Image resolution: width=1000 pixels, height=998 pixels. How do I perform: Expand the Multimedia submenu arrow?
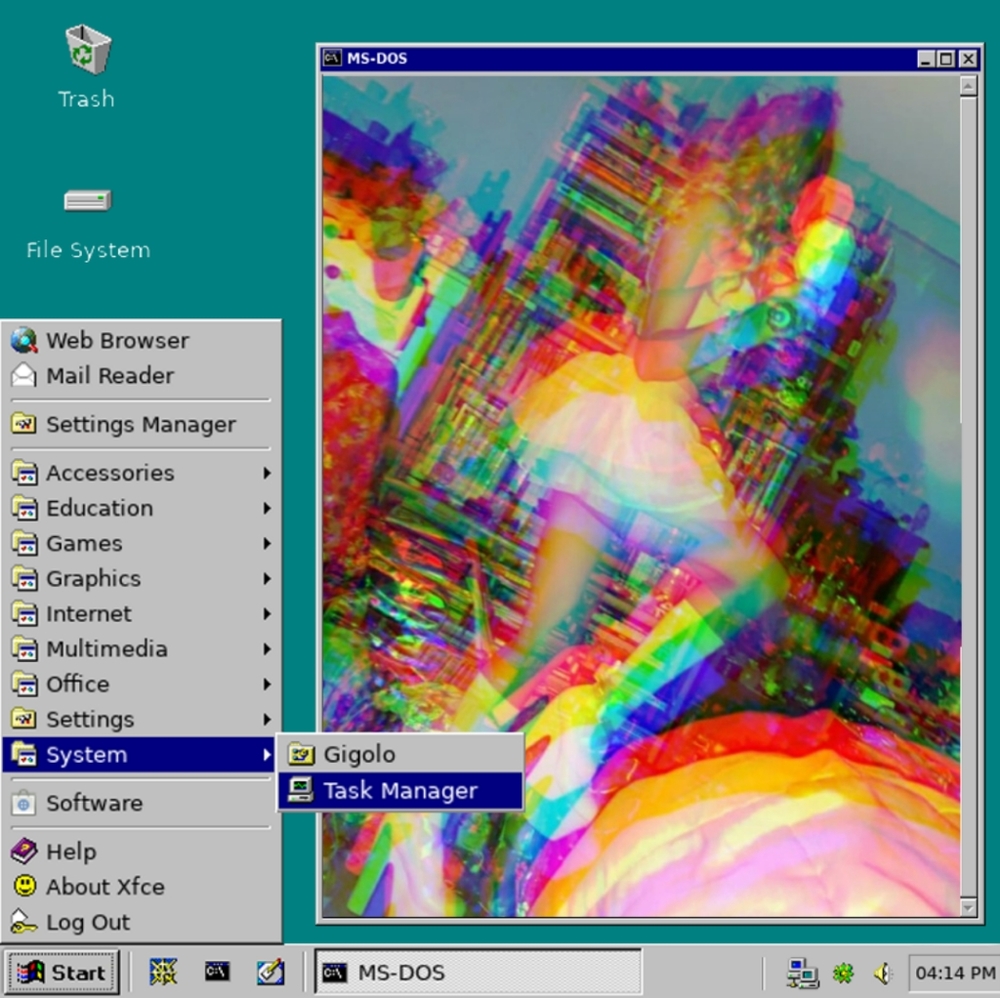coord(267,649)
